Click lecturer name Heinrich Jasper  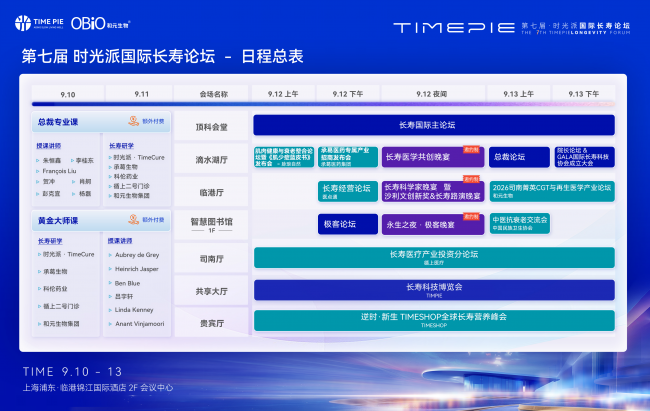136,269
